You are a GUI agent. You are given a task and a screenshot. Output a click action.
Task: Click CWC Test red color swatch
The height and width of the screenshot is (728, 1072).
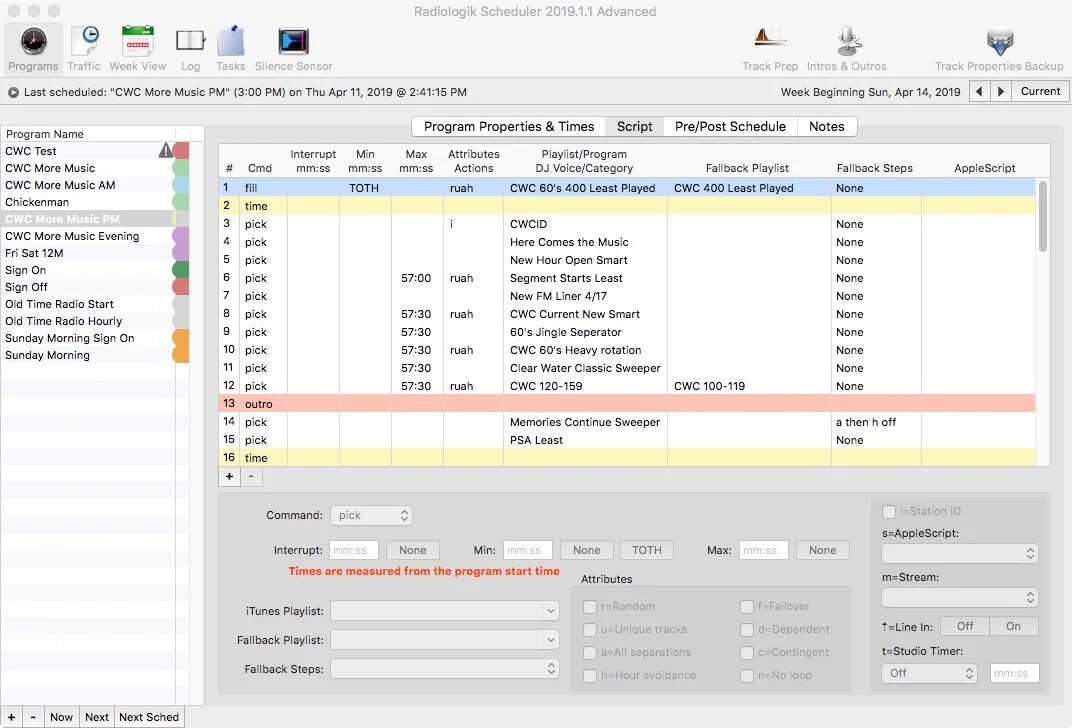point(180,150)
